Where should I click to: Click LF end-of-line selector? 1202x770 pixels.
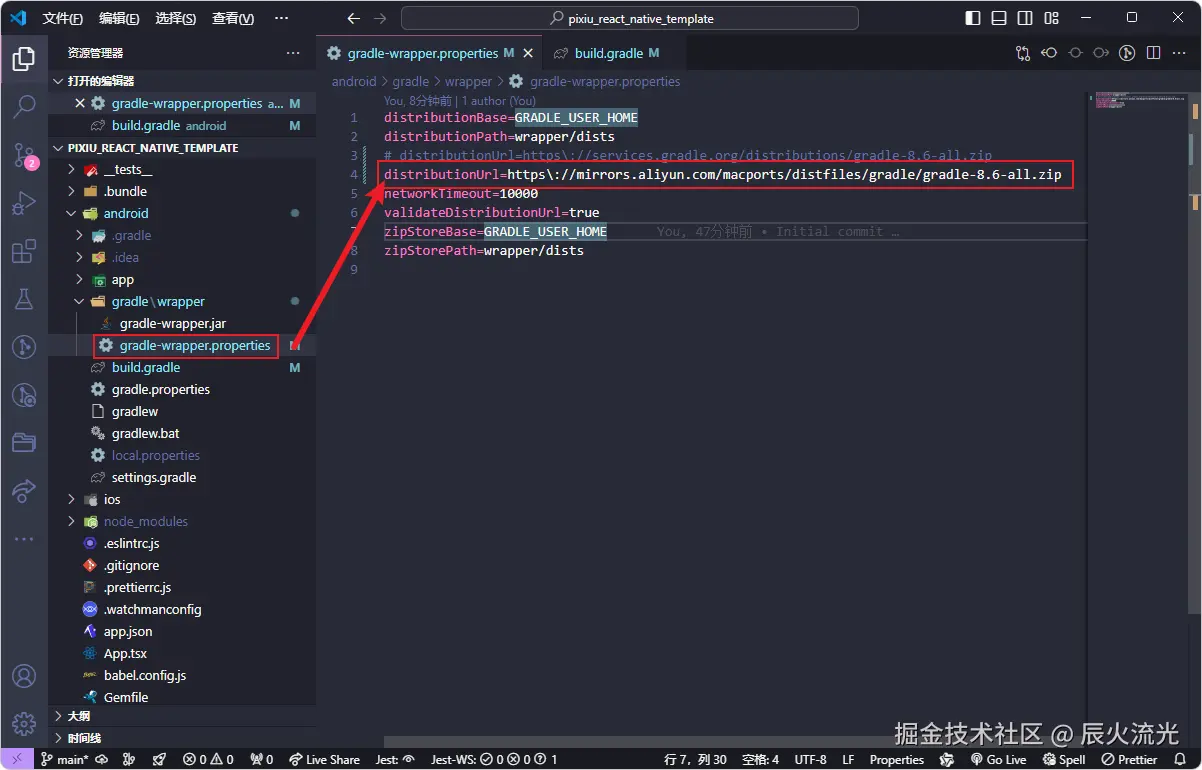(848, 760)
